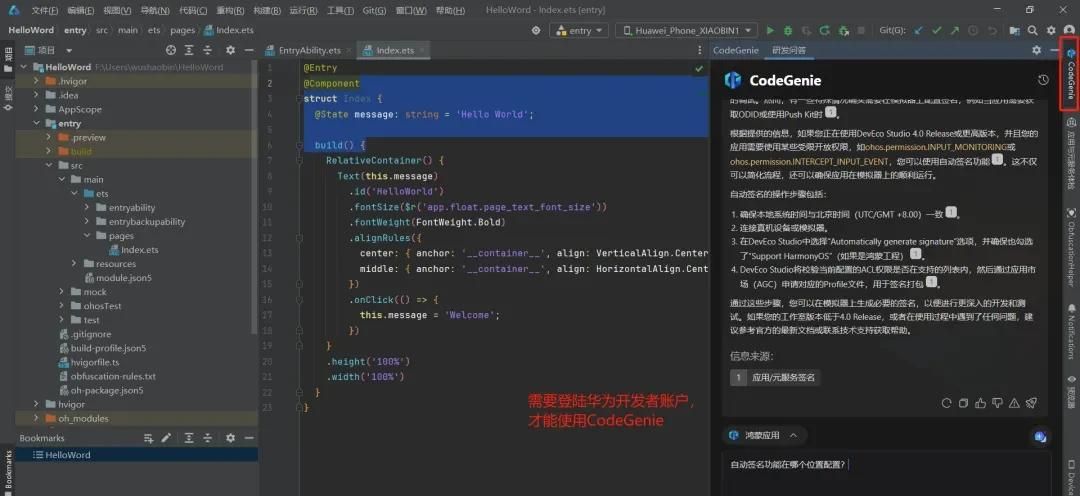Open CodeGenie chat history clock icon

[x=1043, y=80]
